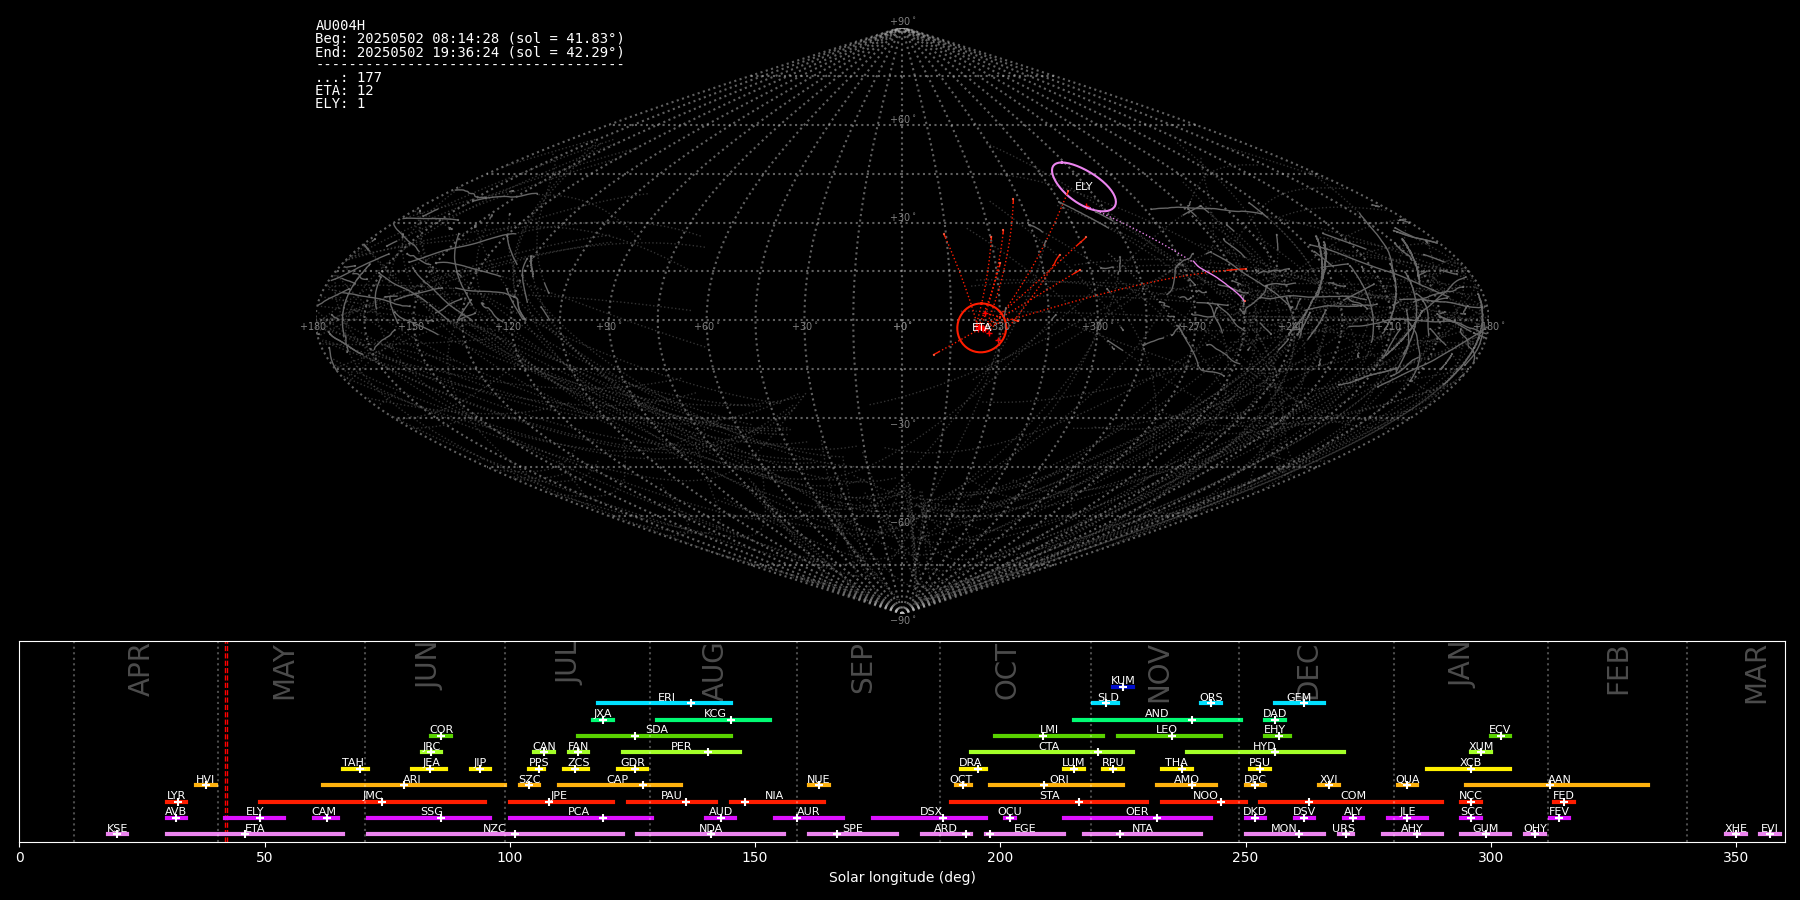The height and width of the screenshot is (900, 1800).
Task: Click the 'ELY: 1' count in the header
Action: click(x=340, y=104)
